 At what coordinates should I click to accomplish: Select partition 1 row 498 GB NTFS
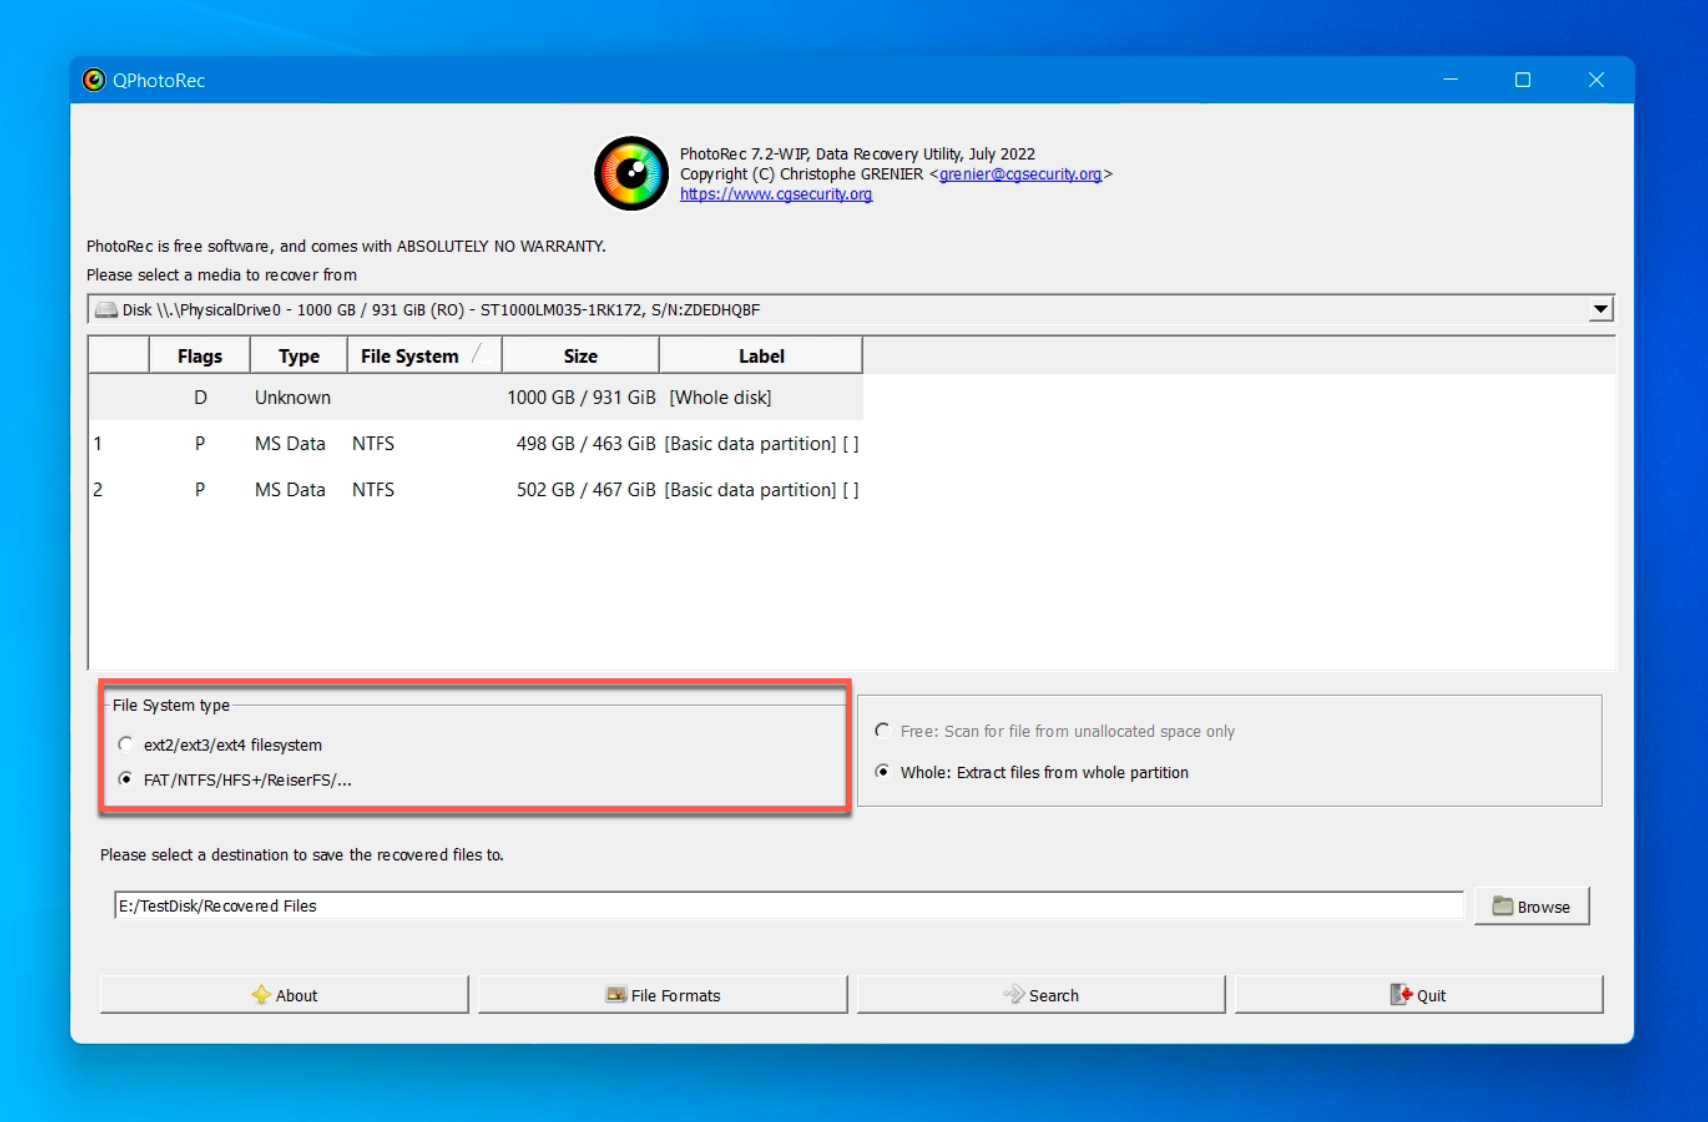[476, 443]
